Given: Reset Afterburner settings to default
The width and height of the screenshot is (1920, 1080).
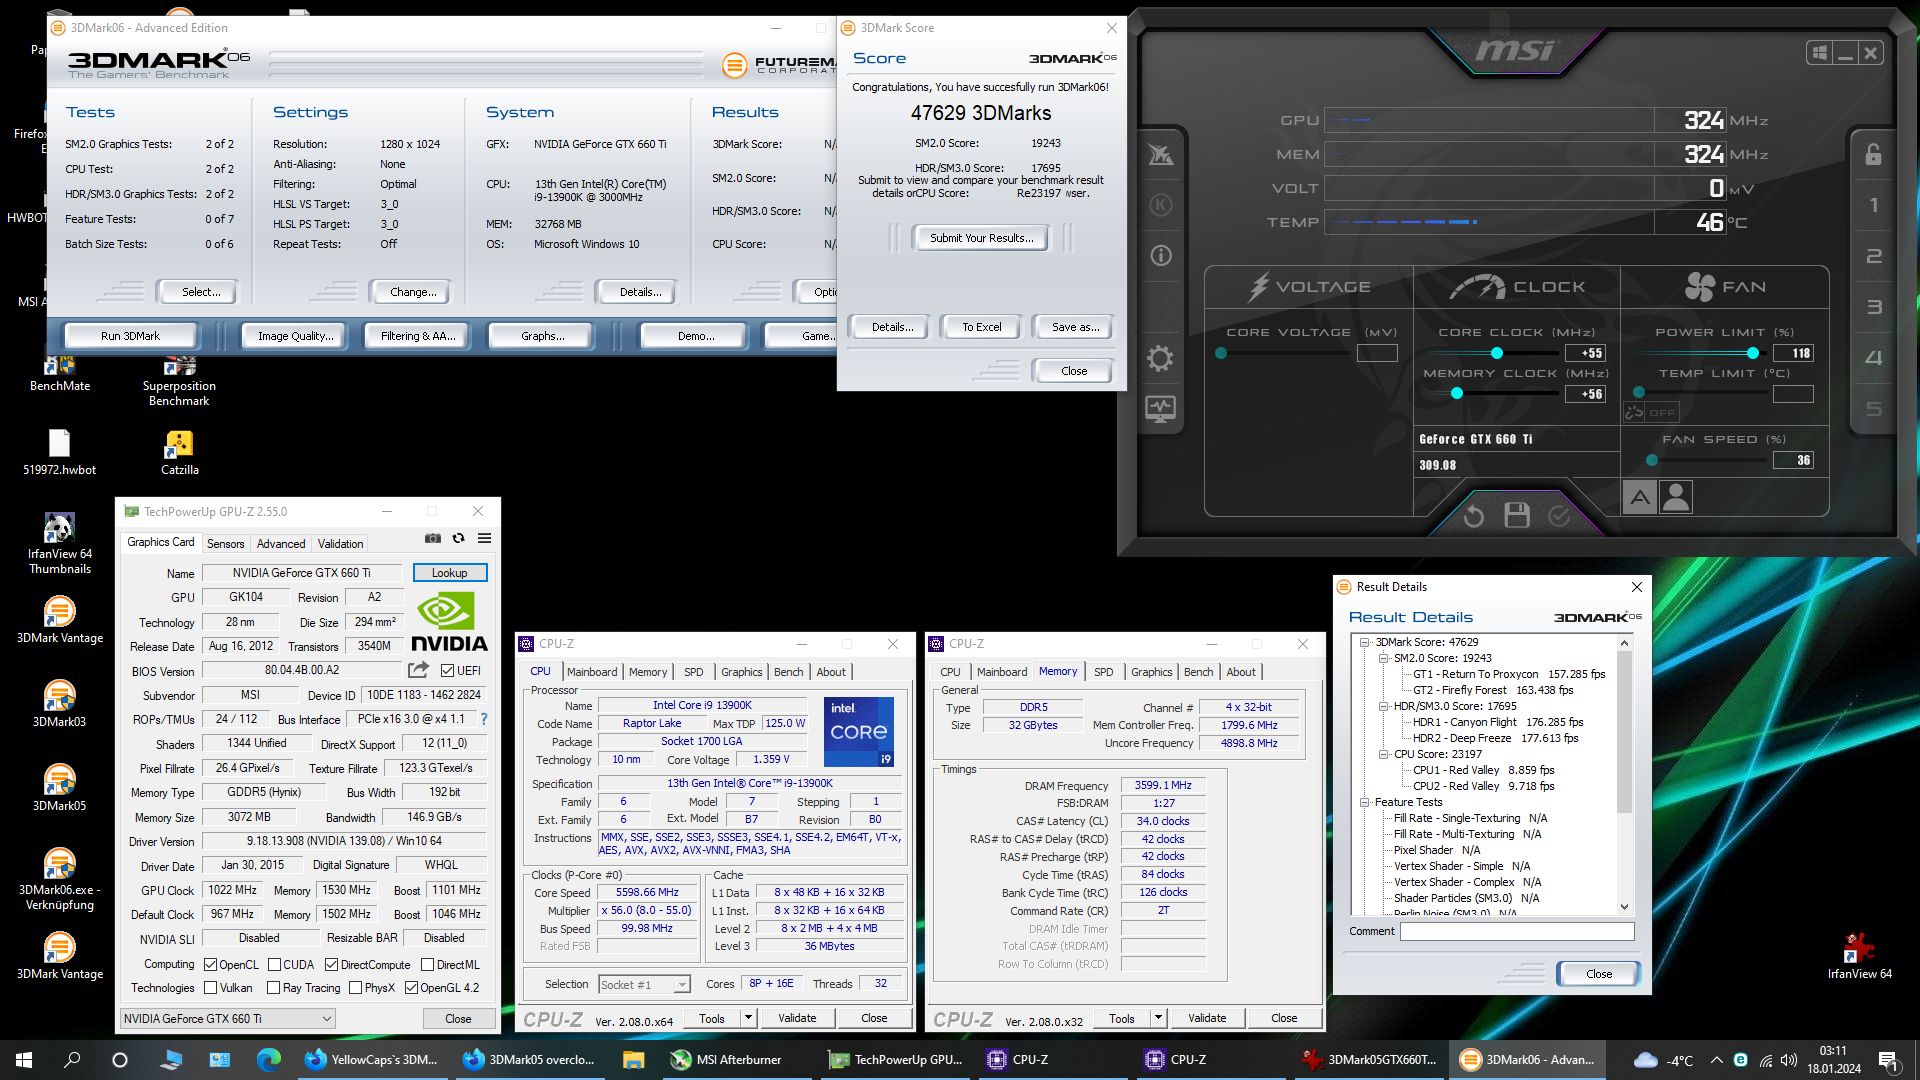Looking at the screenshot, I should tap(1473, 516).
